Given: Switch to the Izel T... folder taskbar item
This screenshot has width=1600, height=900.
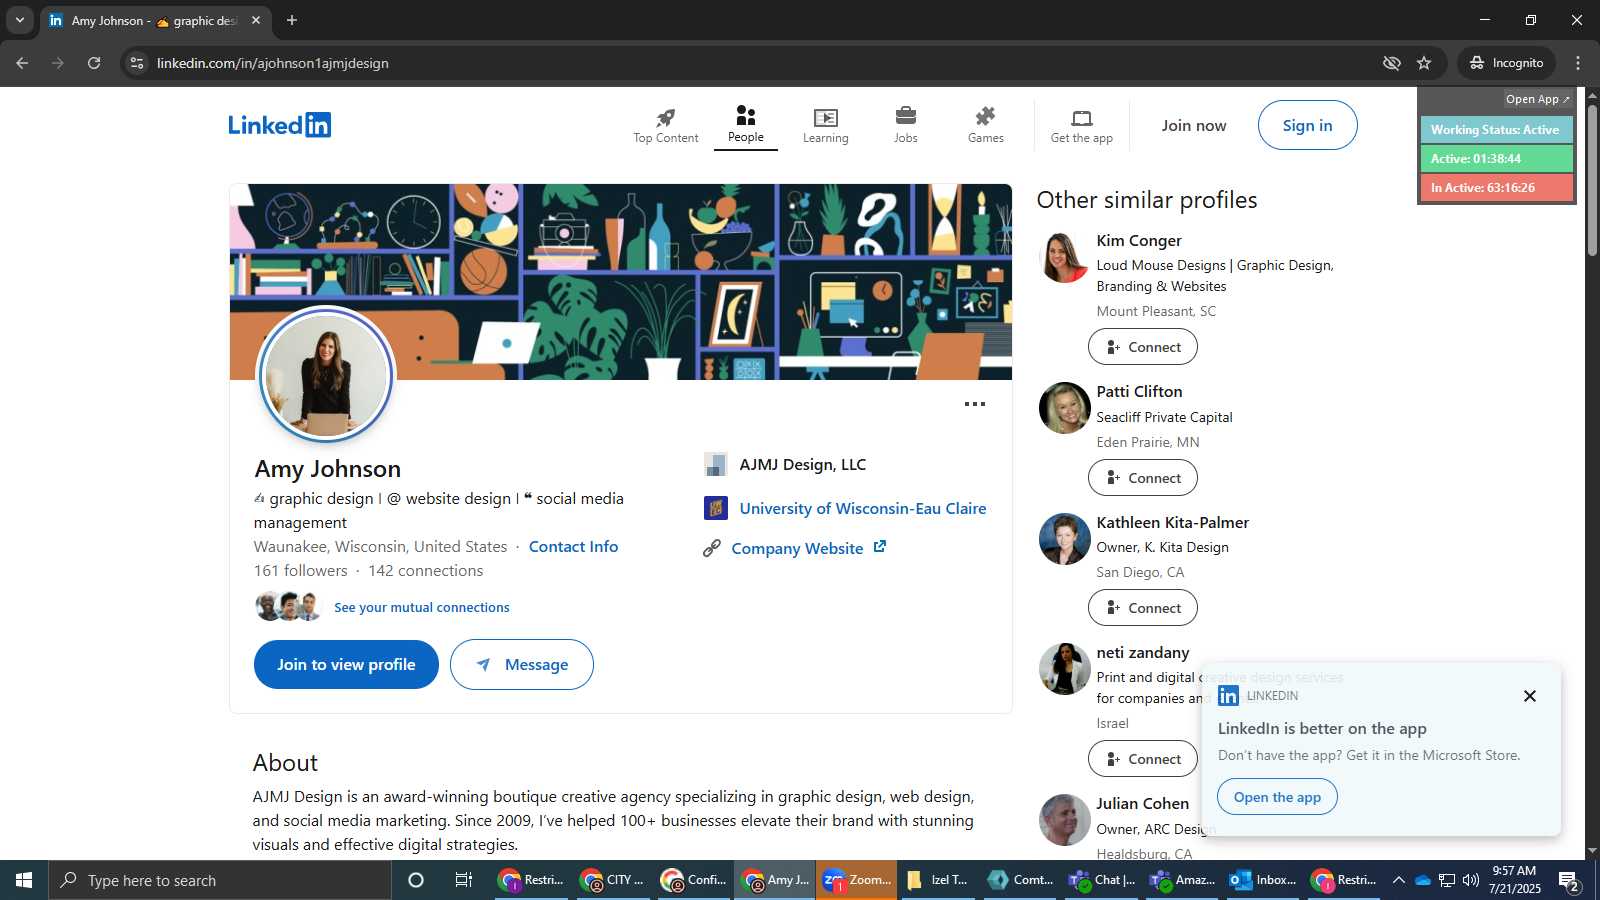Looking at the screenshot, I should (x=937, y=880).
